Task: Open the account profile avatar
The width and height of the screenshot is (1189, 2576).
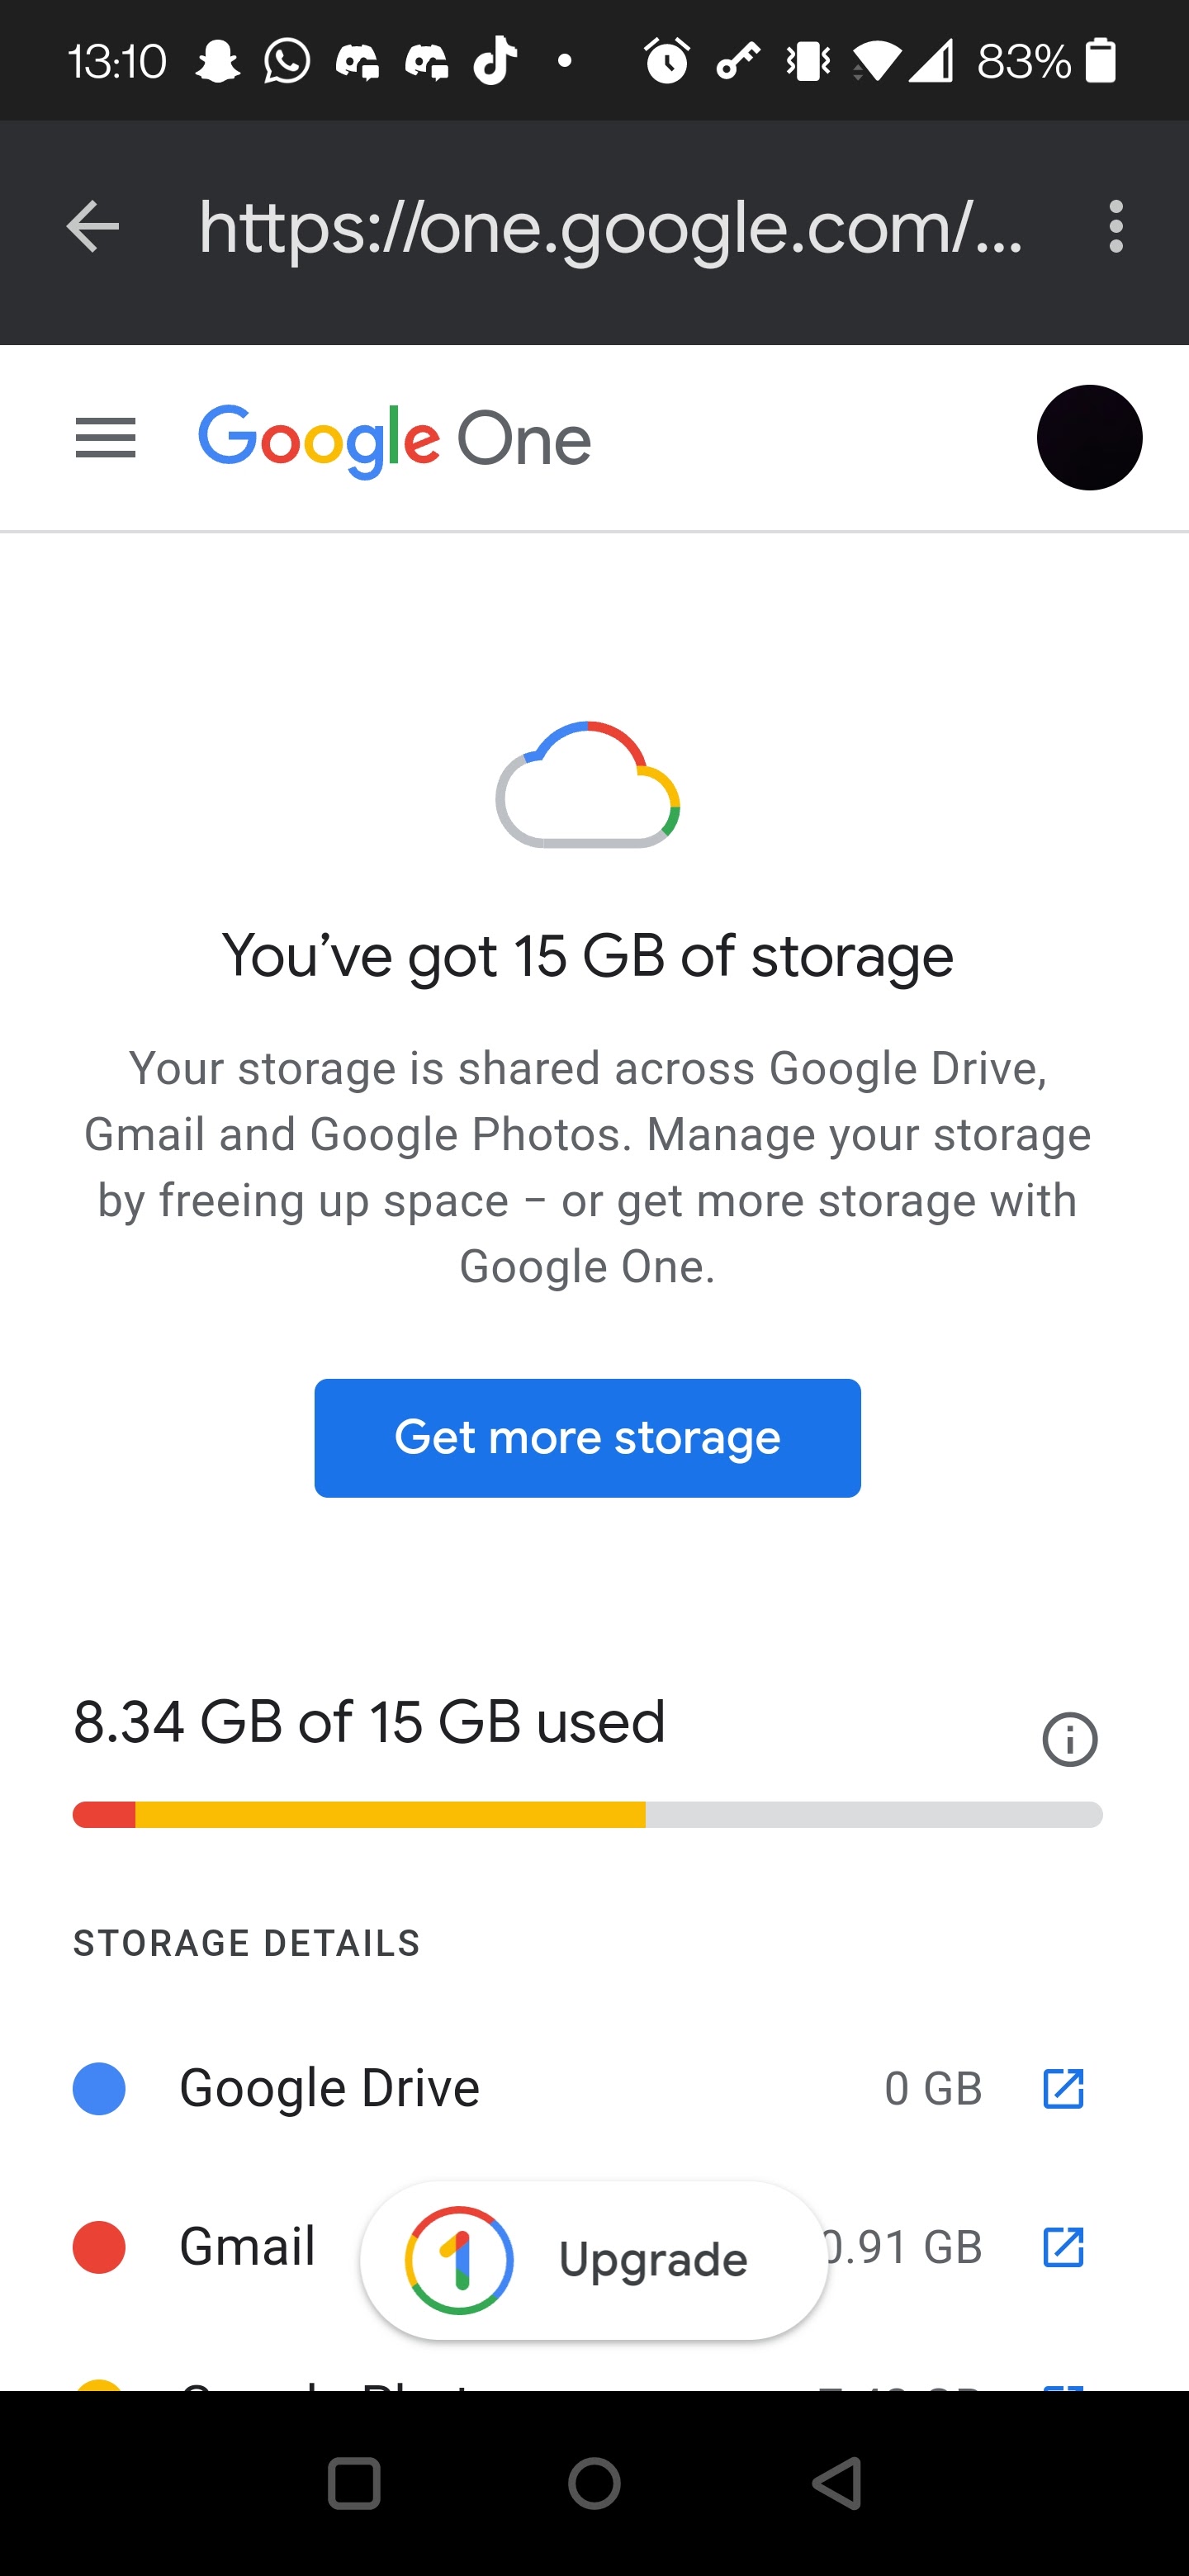Action: [x=1089, y=438]
